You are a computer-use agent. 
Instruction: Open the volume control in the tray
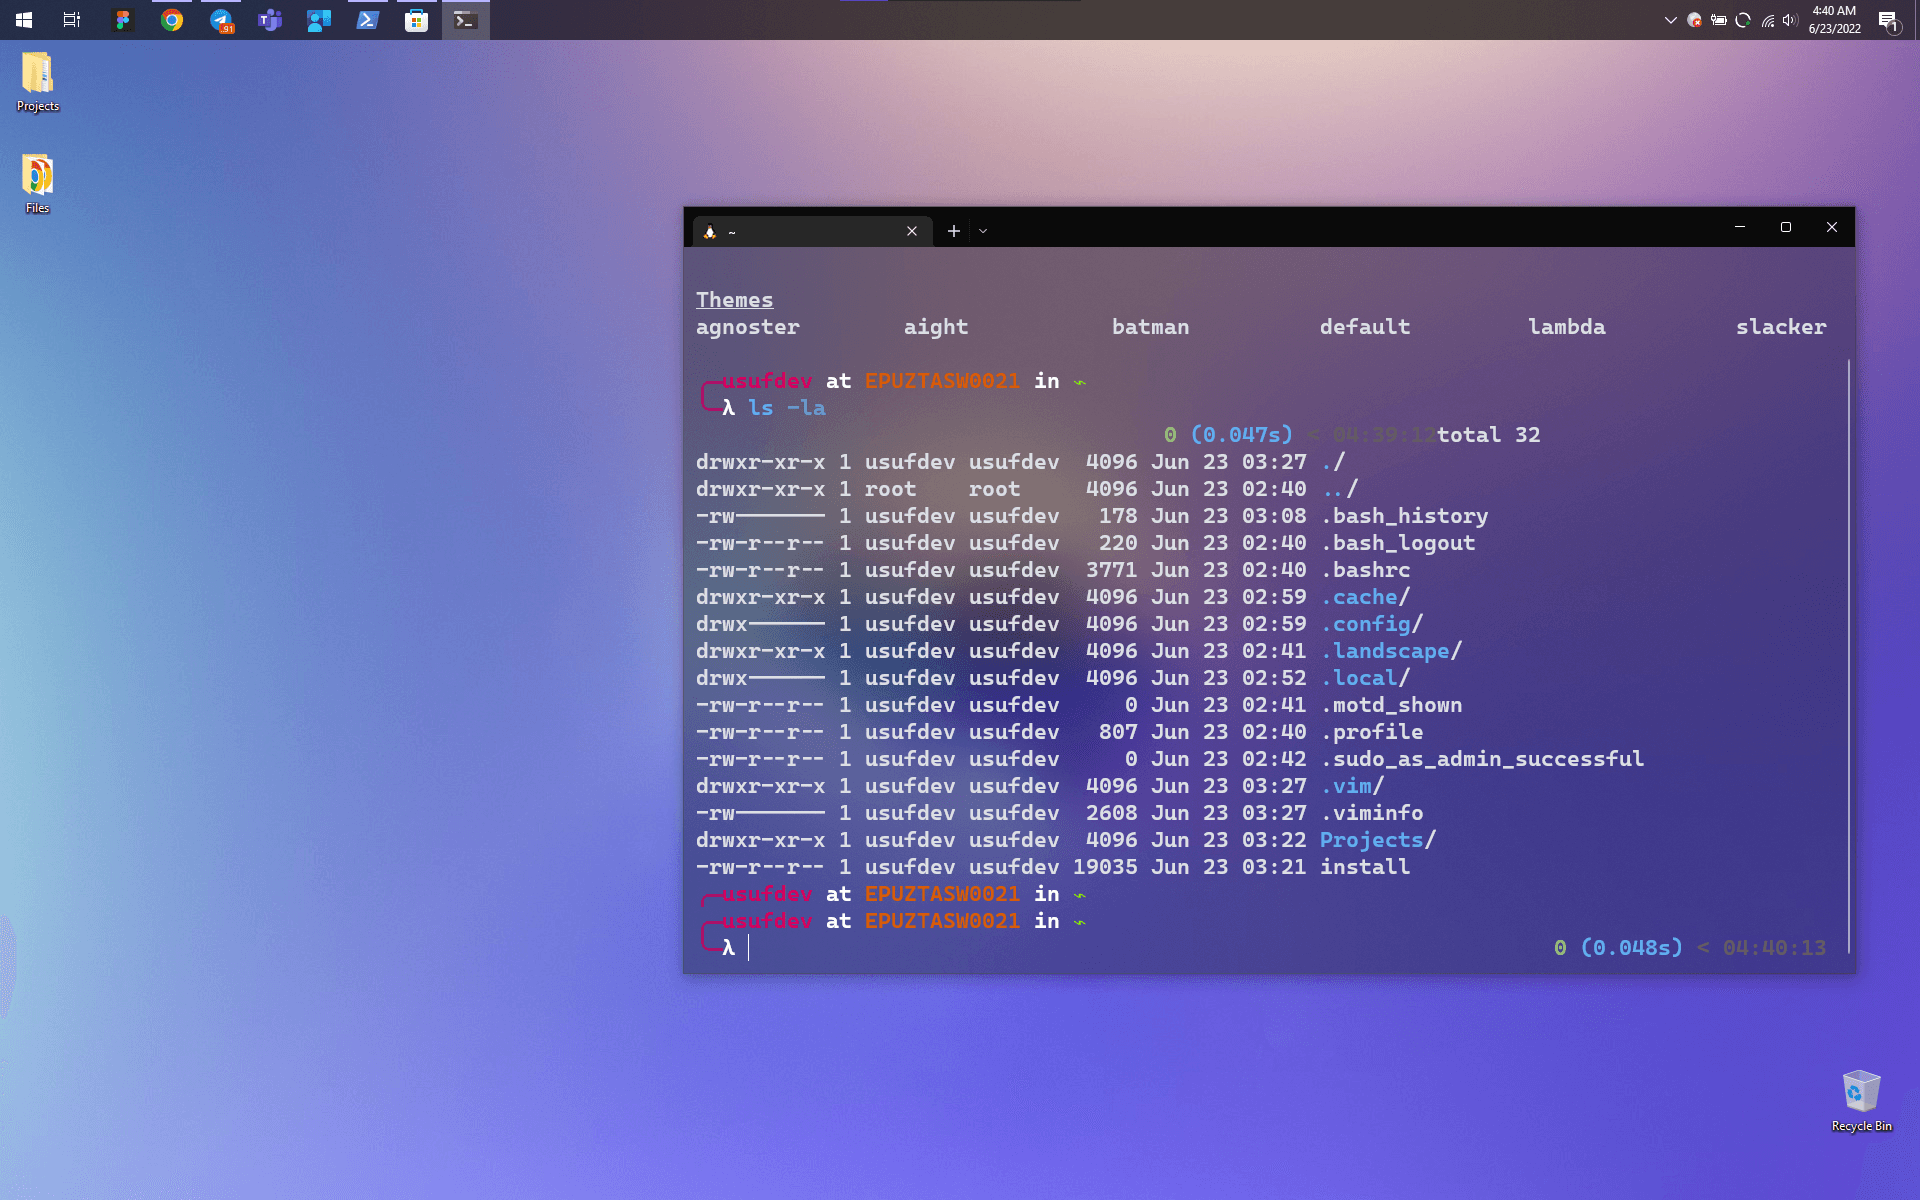click(1790, 20)
